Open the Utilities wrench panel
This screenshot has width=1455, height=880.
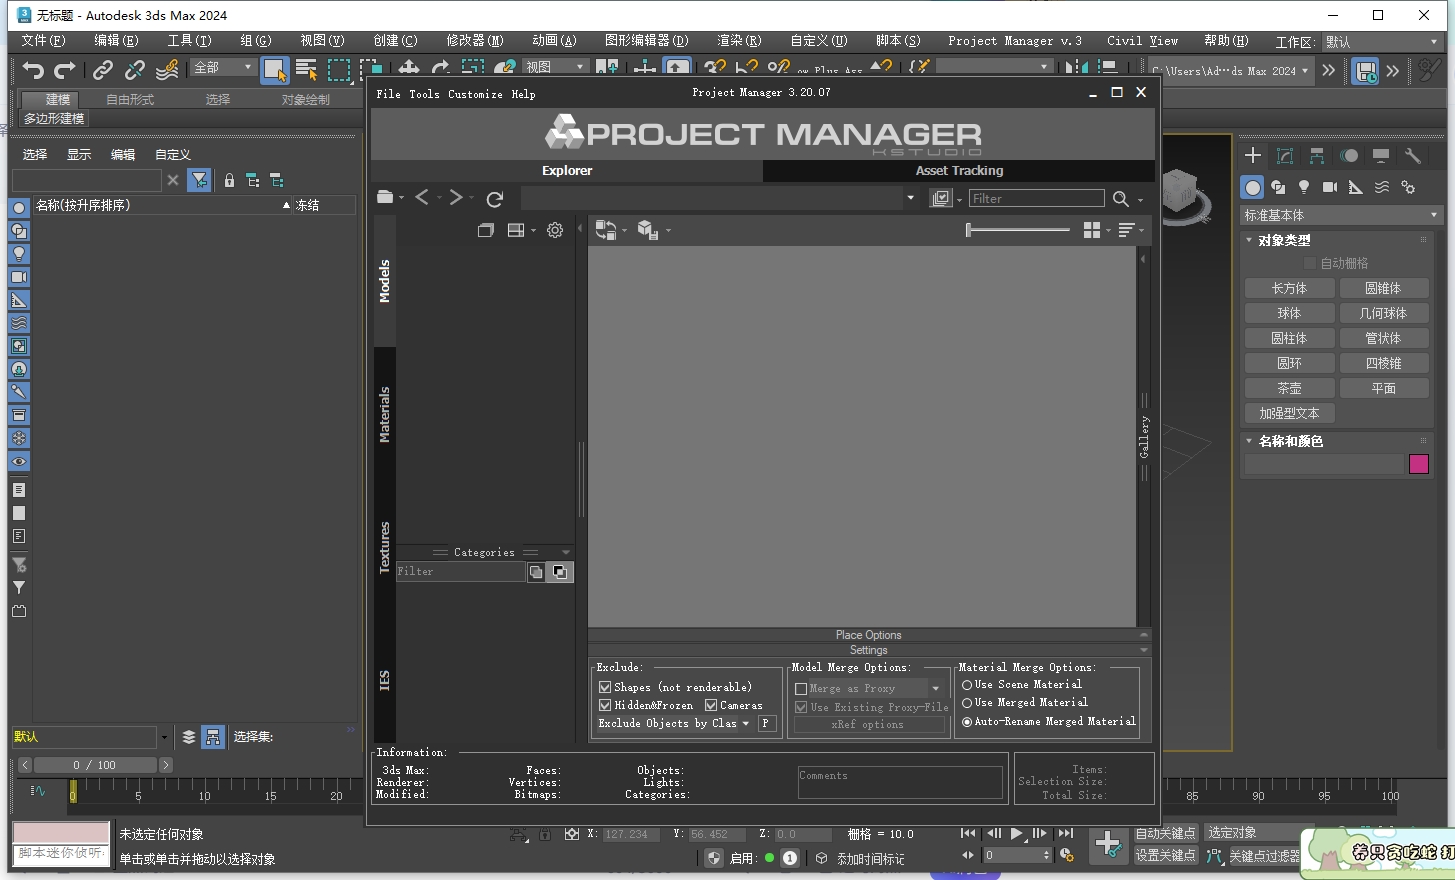pyautogui.click(x=1413, y=155)
